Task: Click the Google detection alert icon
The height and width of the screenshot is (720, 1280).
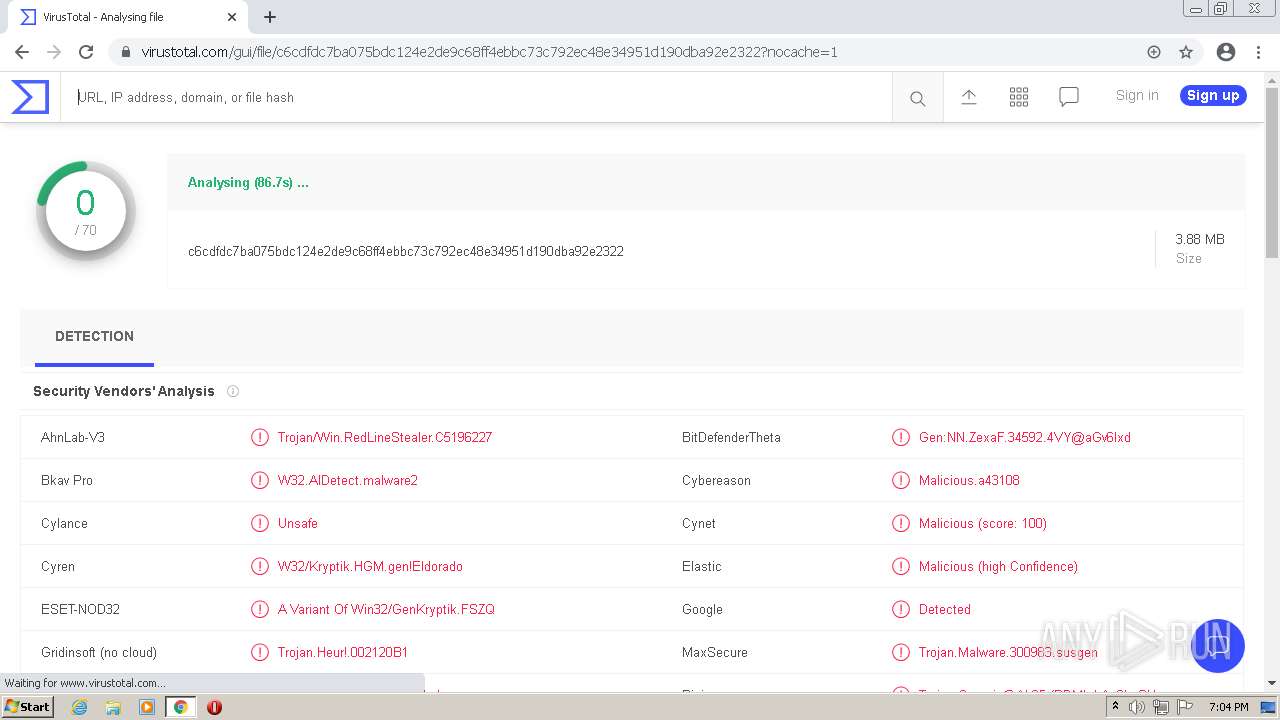Action: (x=901, y=609)
